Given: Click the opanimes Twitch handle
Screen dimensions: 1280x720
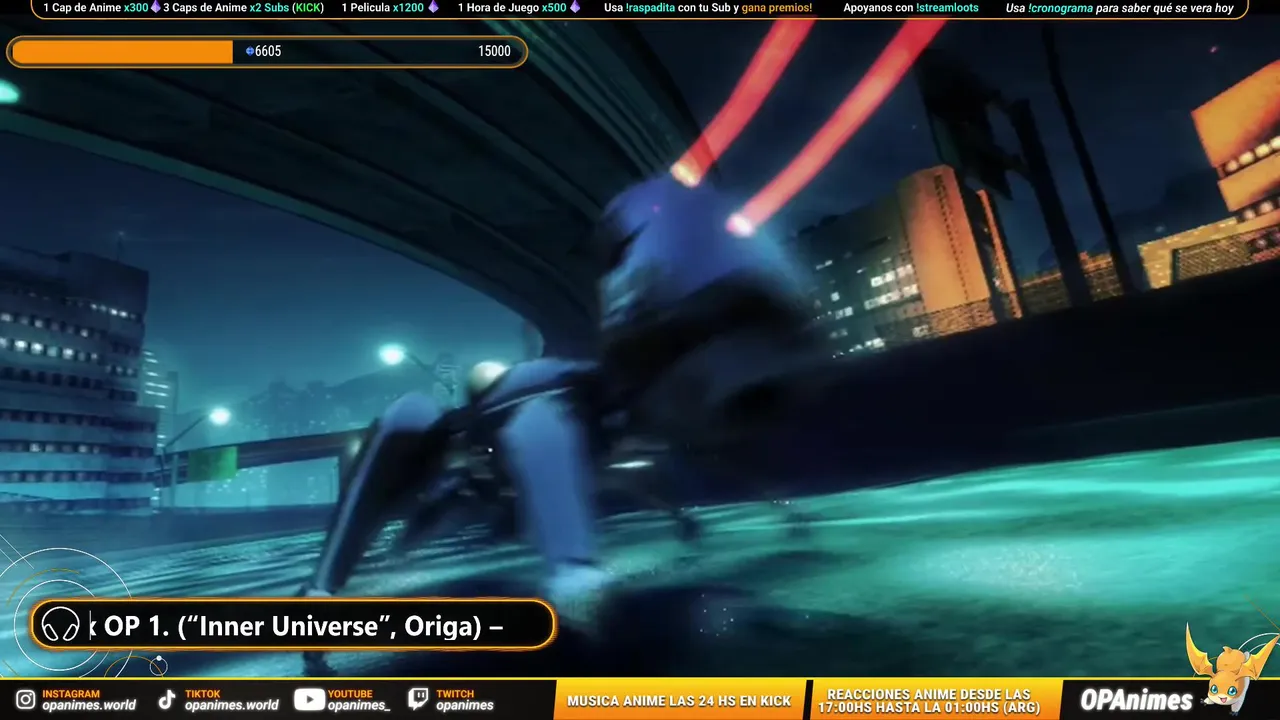Looking at the screenshot, I should (465, 705).
